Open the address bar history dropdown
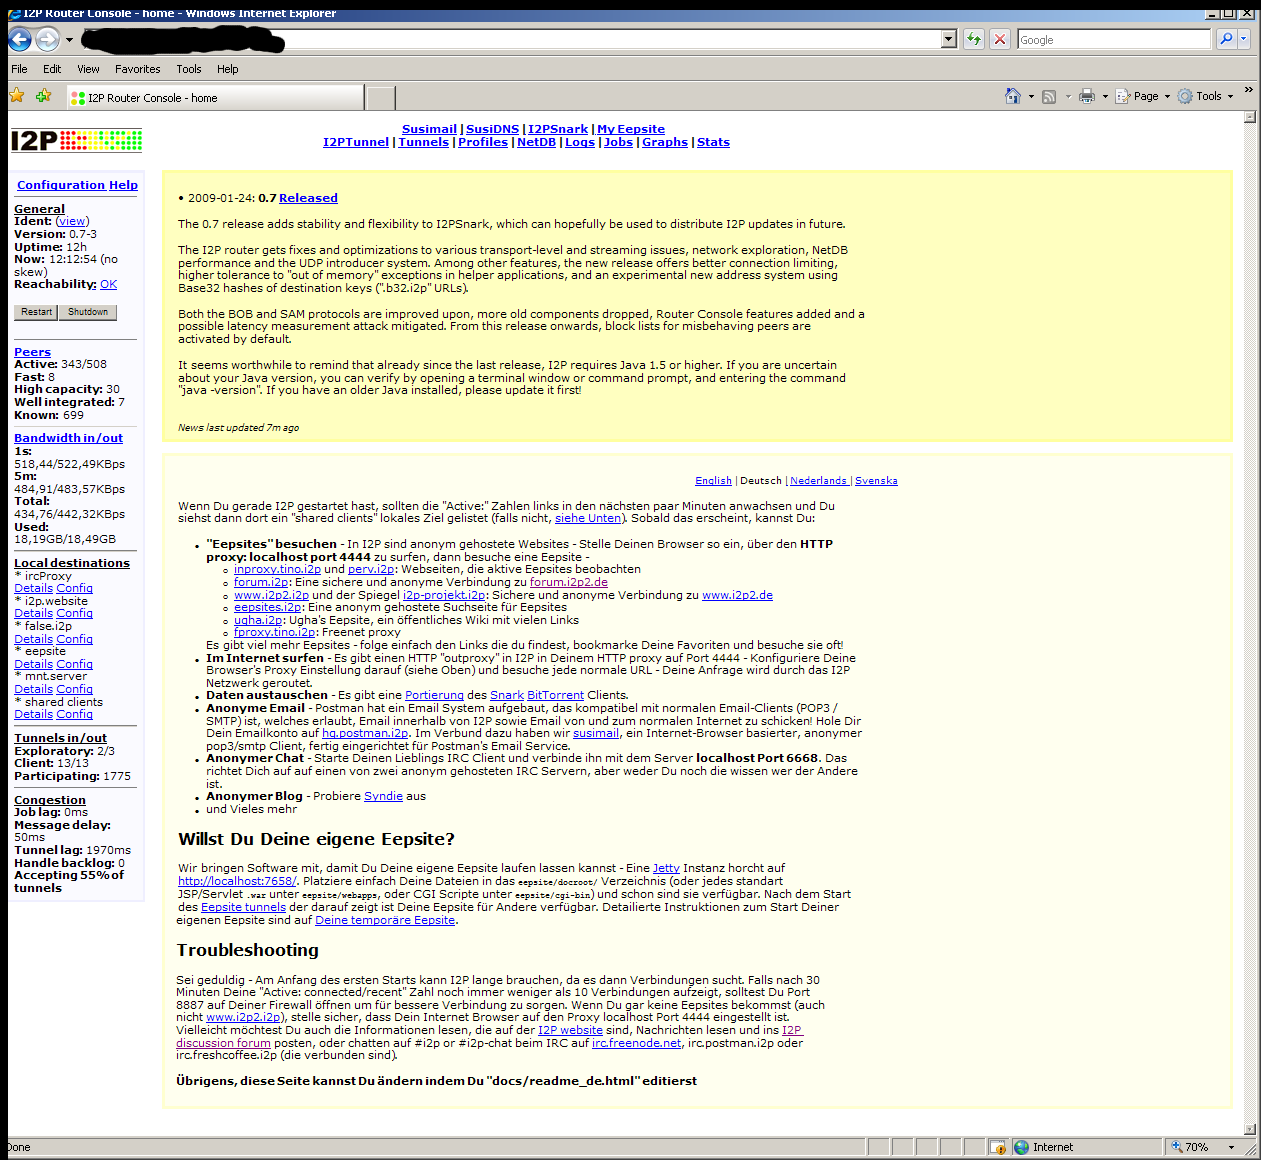1261x1160 pixels. coord(949,39)
